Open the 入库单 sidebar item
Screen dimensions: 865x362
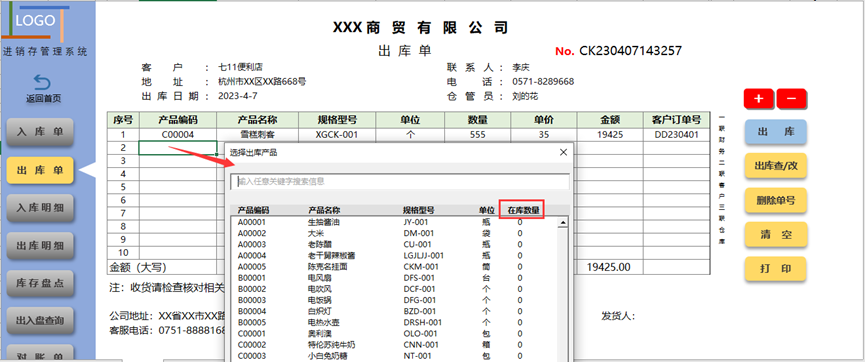(40, 132)
